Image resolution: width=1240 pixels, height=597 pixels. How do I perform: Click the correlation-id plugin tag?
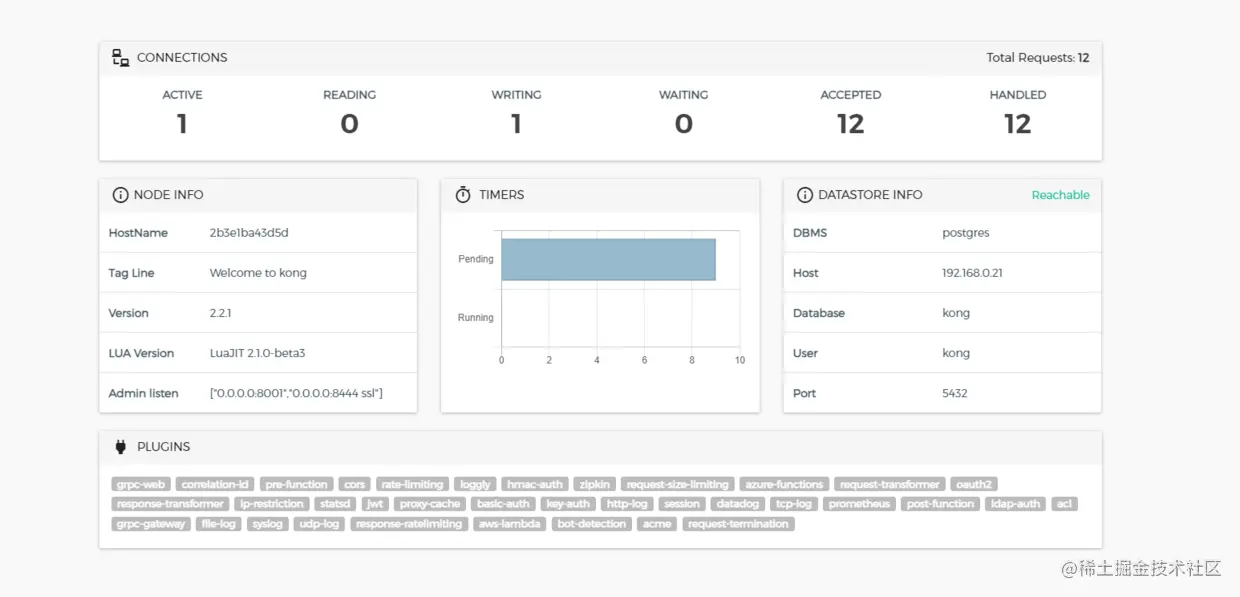pos(215,484)
